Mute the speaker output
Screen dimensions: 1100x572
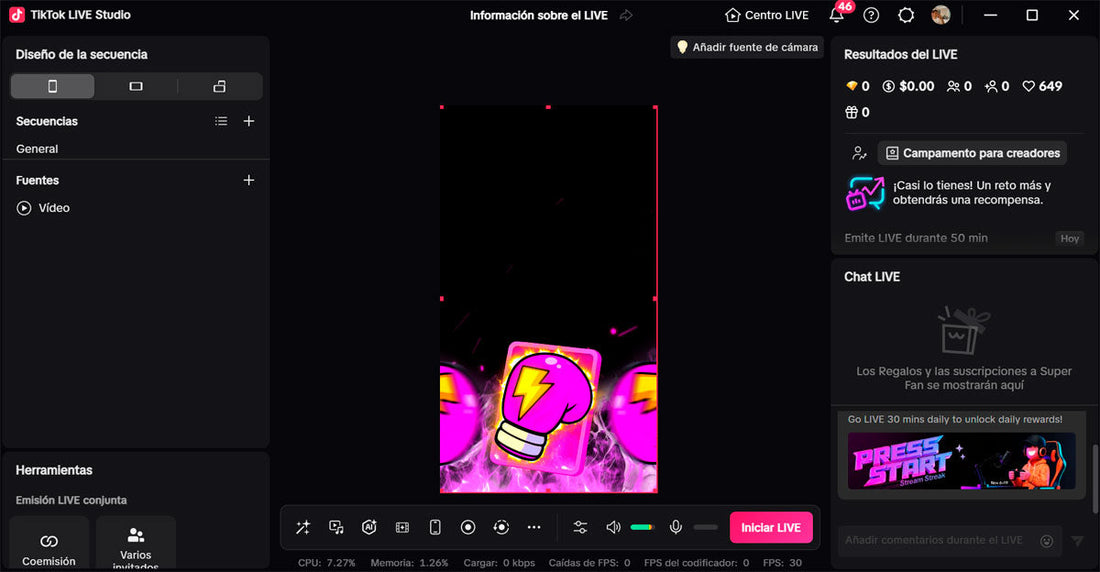[613, 527]
